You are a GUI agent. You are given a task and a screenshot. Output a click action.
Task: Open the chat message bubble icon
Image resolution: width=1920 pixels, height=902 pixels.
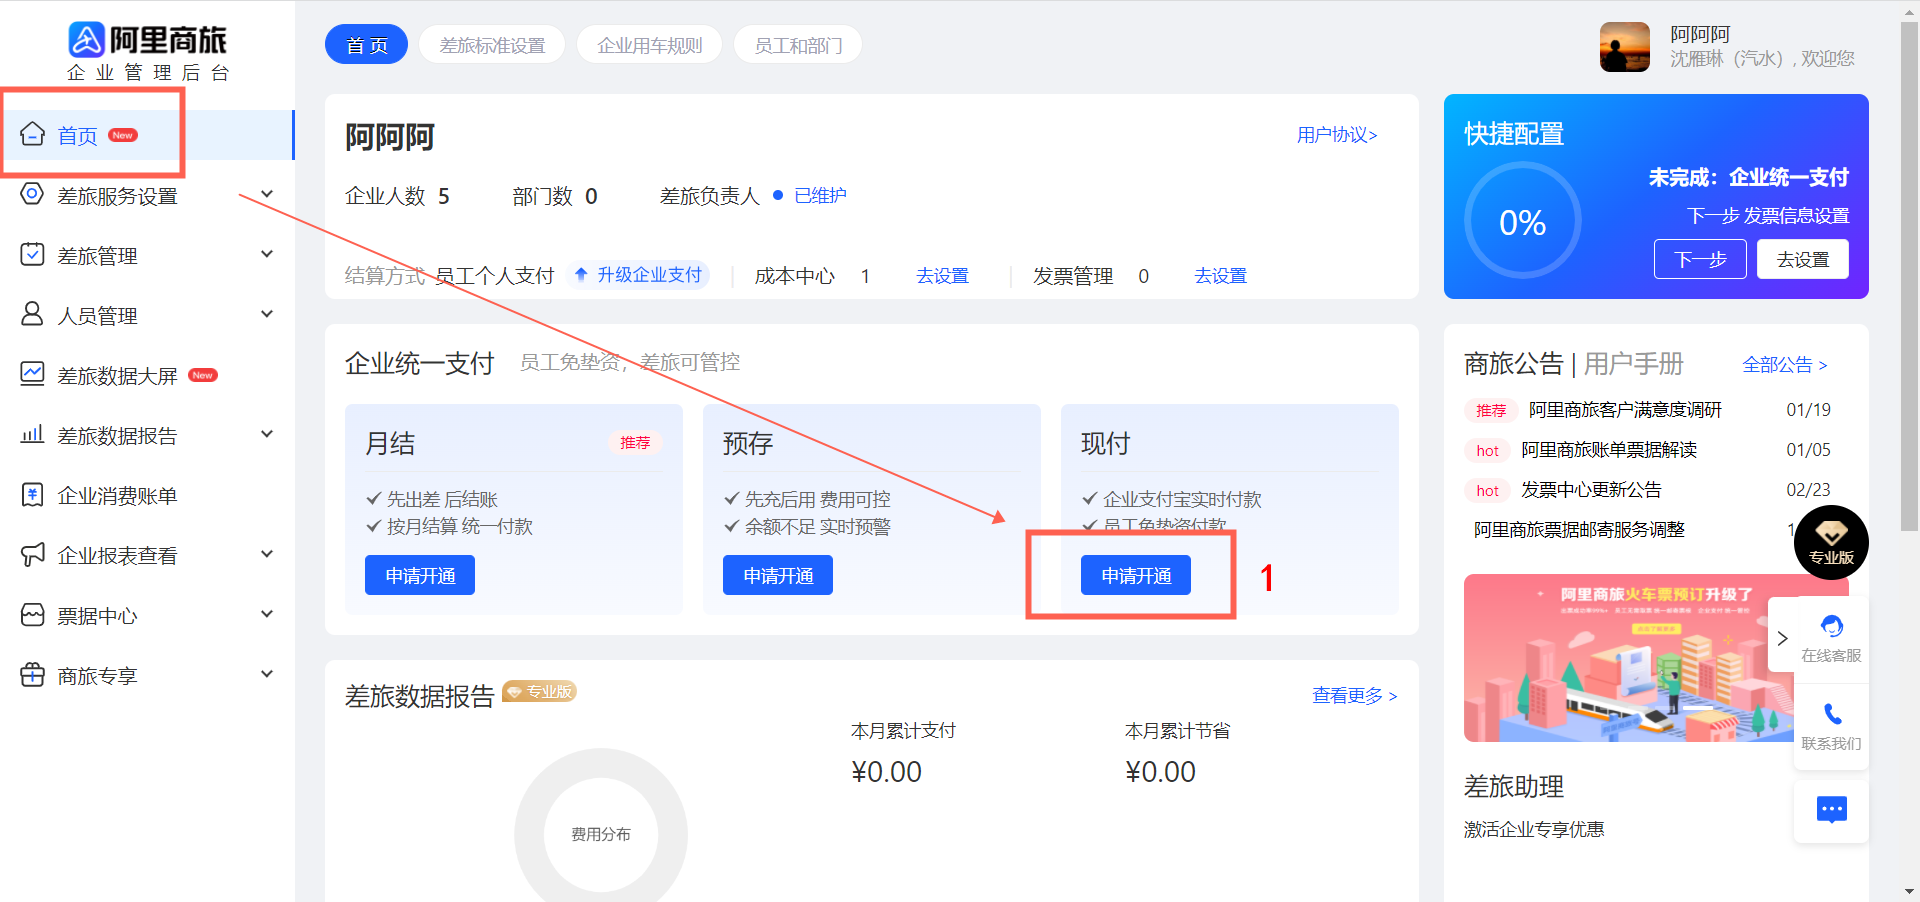click(1831, 809)
